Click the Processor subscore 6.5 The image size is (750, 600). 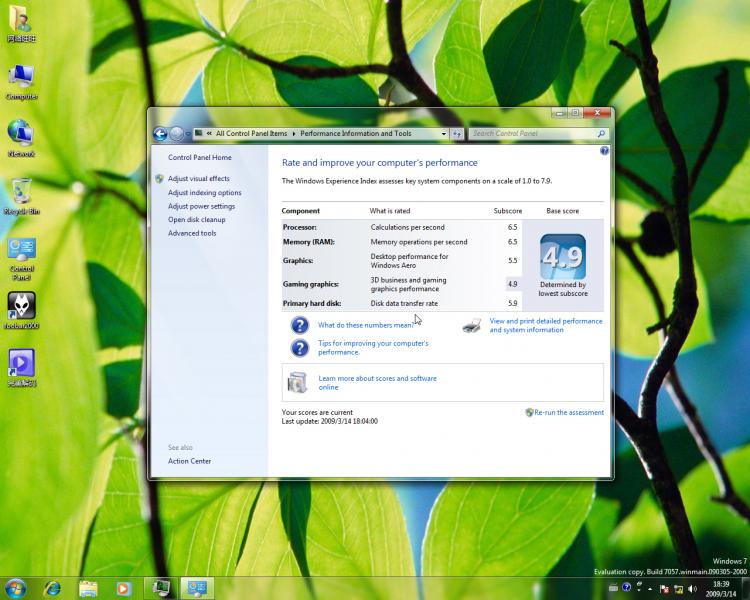click(512, 227)
